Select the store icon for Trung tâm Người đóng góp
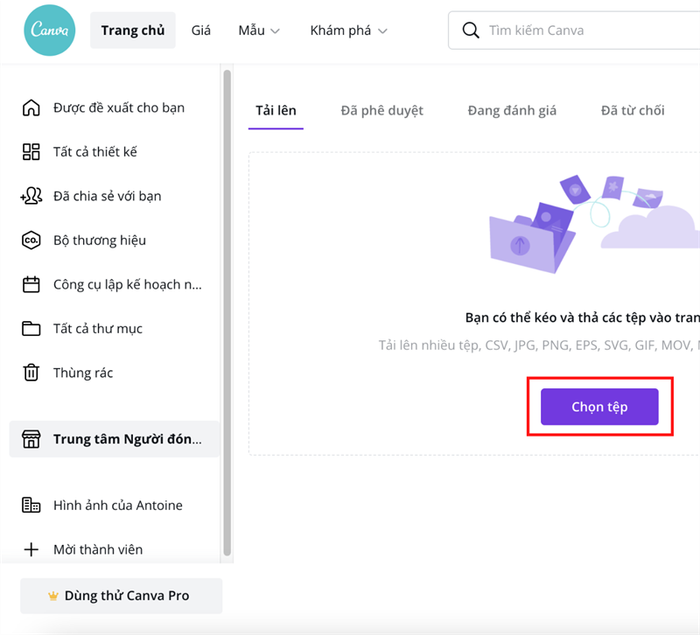700x635 pixels. click(31, 439)
